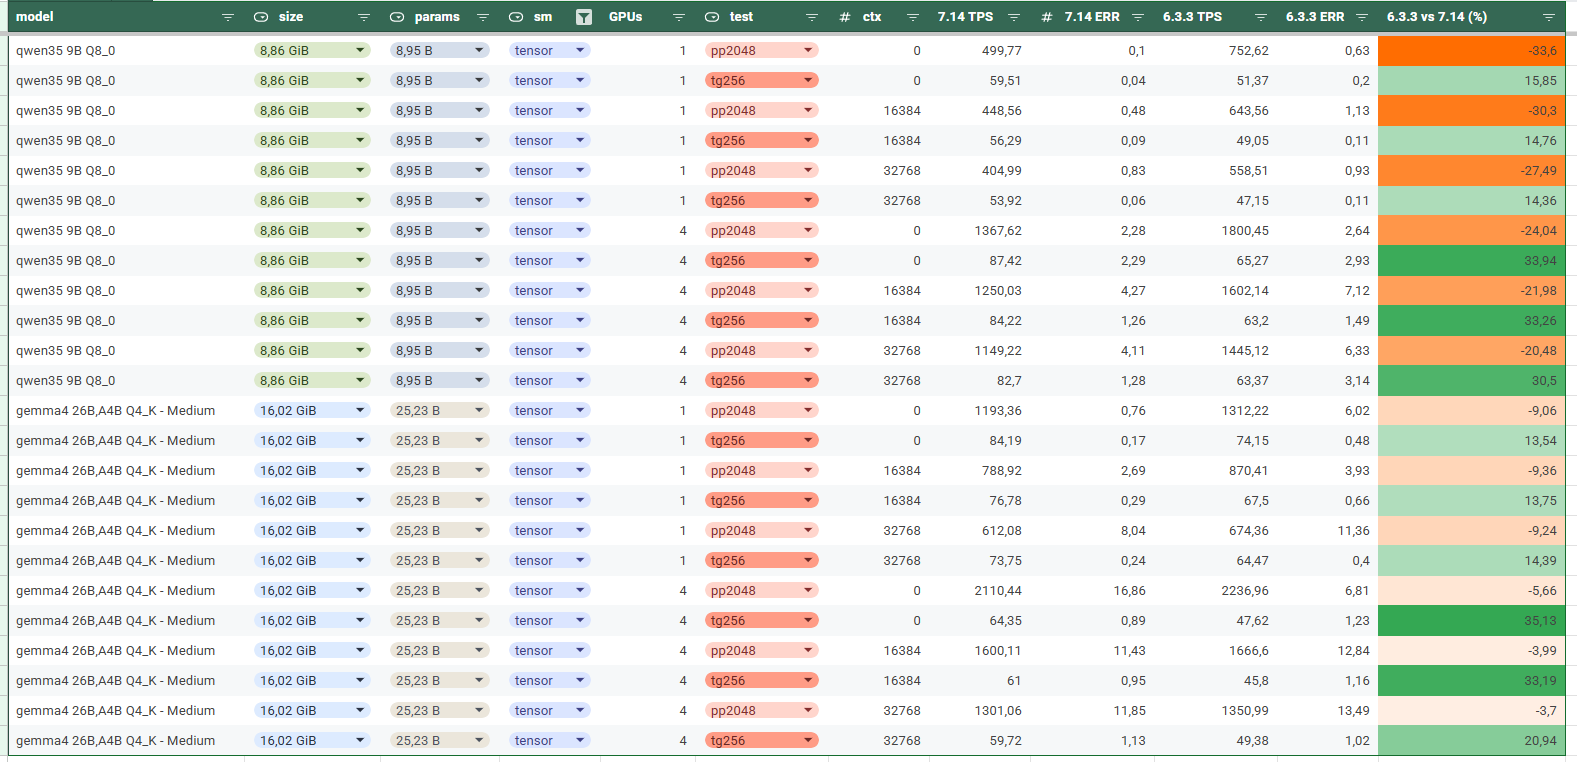Open the params dropdown in the 59,51 TPS row
This screenshot has height=762, width=1577.
[x=439, y=80]
